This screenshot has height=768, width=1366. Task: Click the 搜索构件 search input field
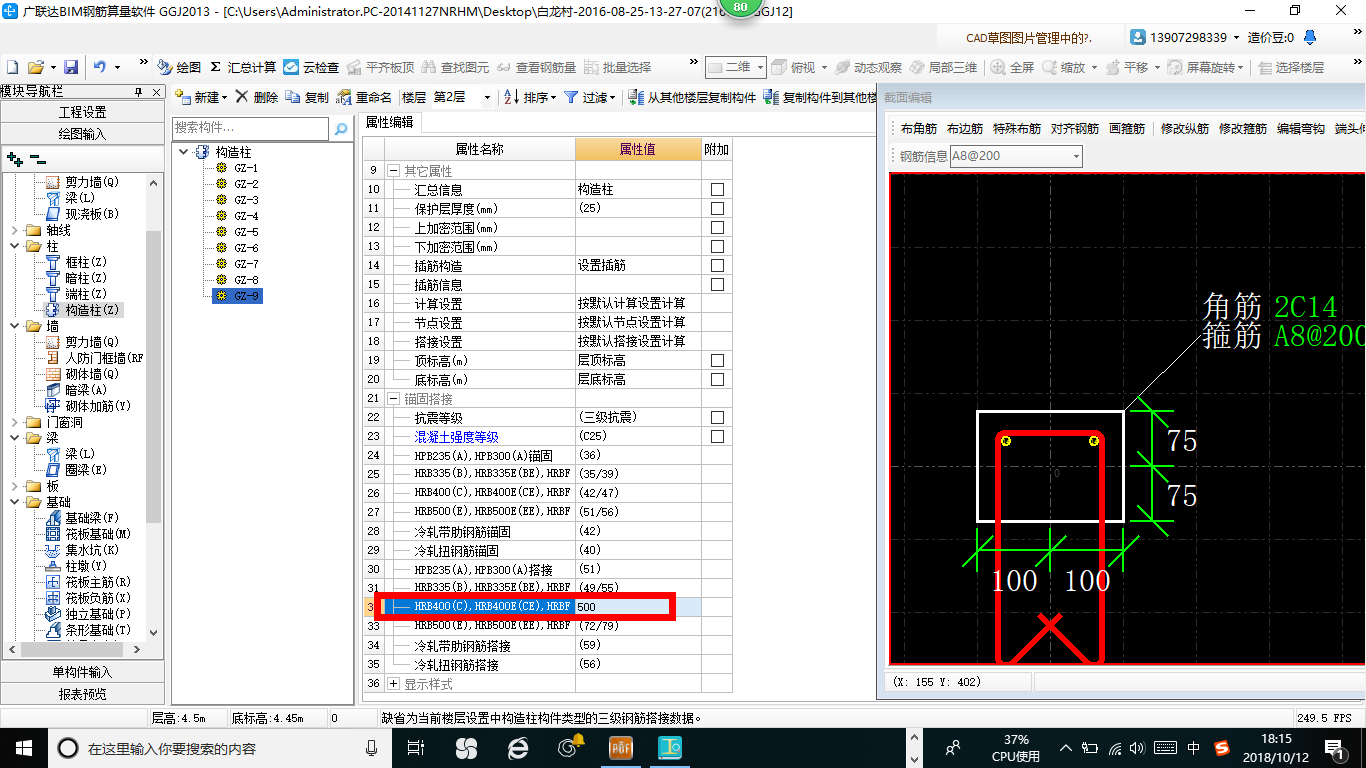click(x=250, y=128)
